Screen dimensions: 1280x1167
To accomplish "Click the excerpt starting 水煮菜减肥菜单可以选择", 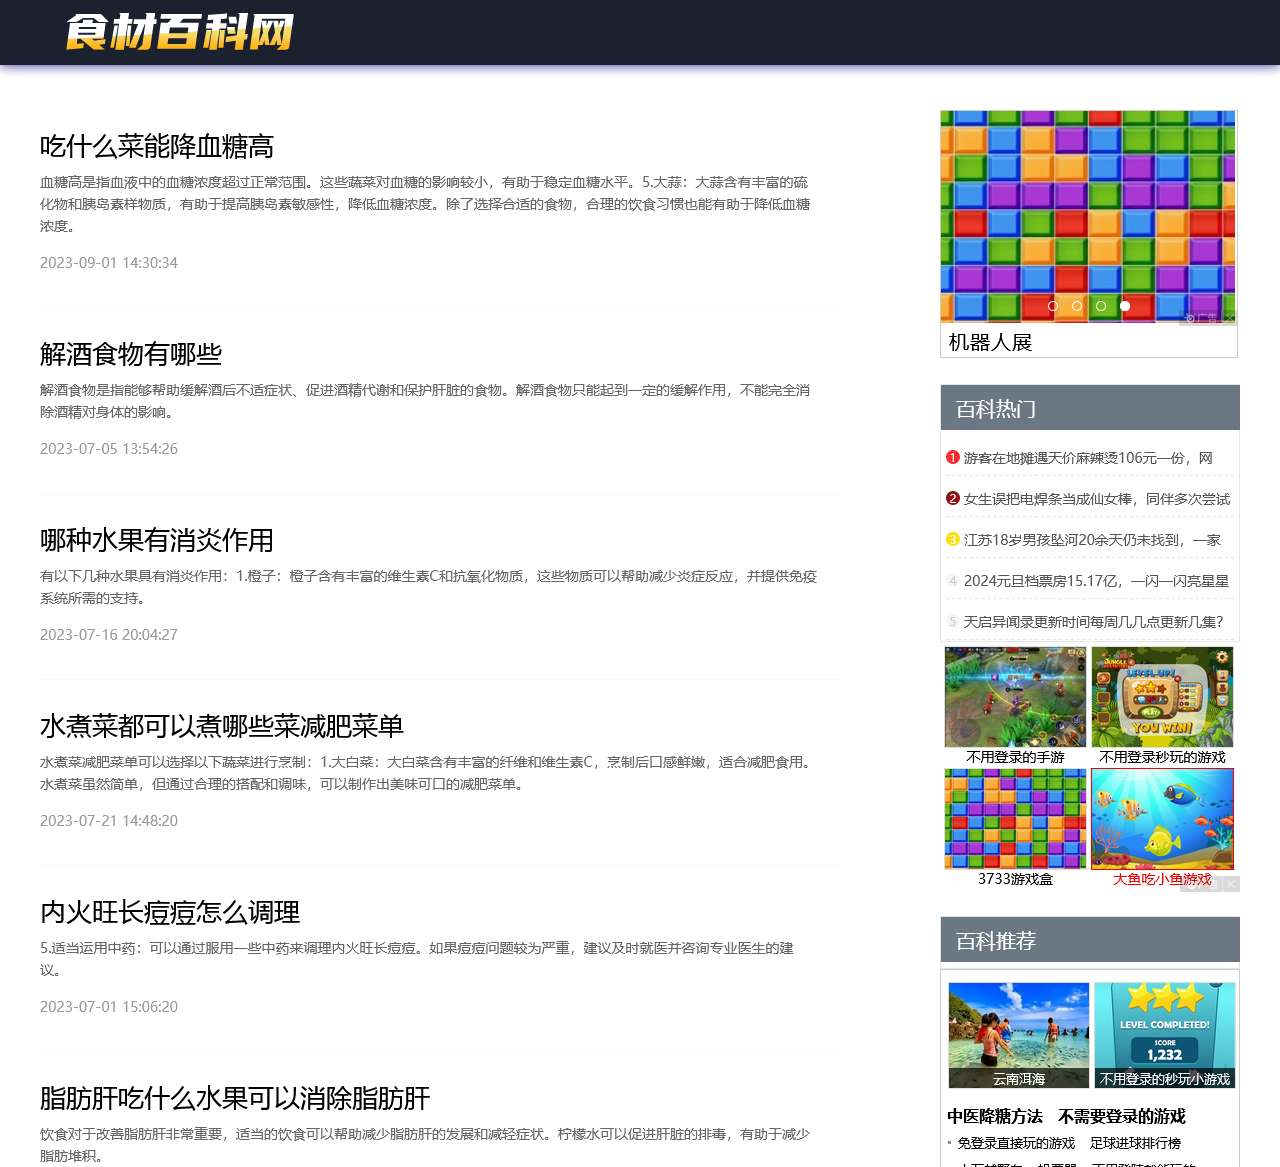I will tap(428, 773).
